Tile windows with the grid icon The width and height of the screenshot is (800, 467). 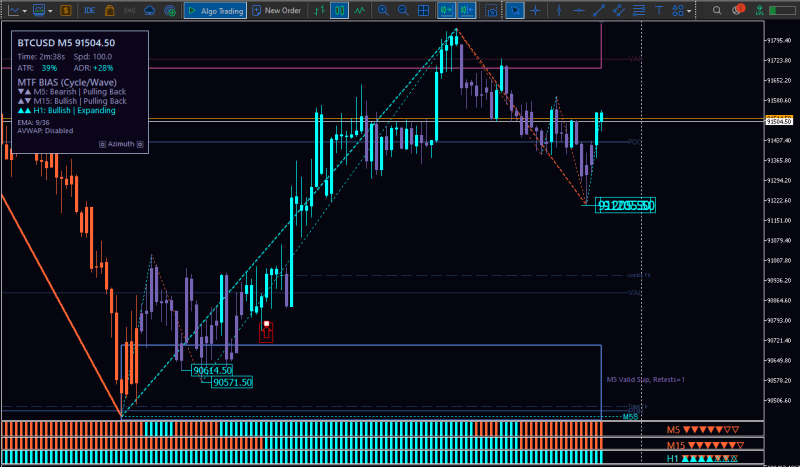(423, 10)
